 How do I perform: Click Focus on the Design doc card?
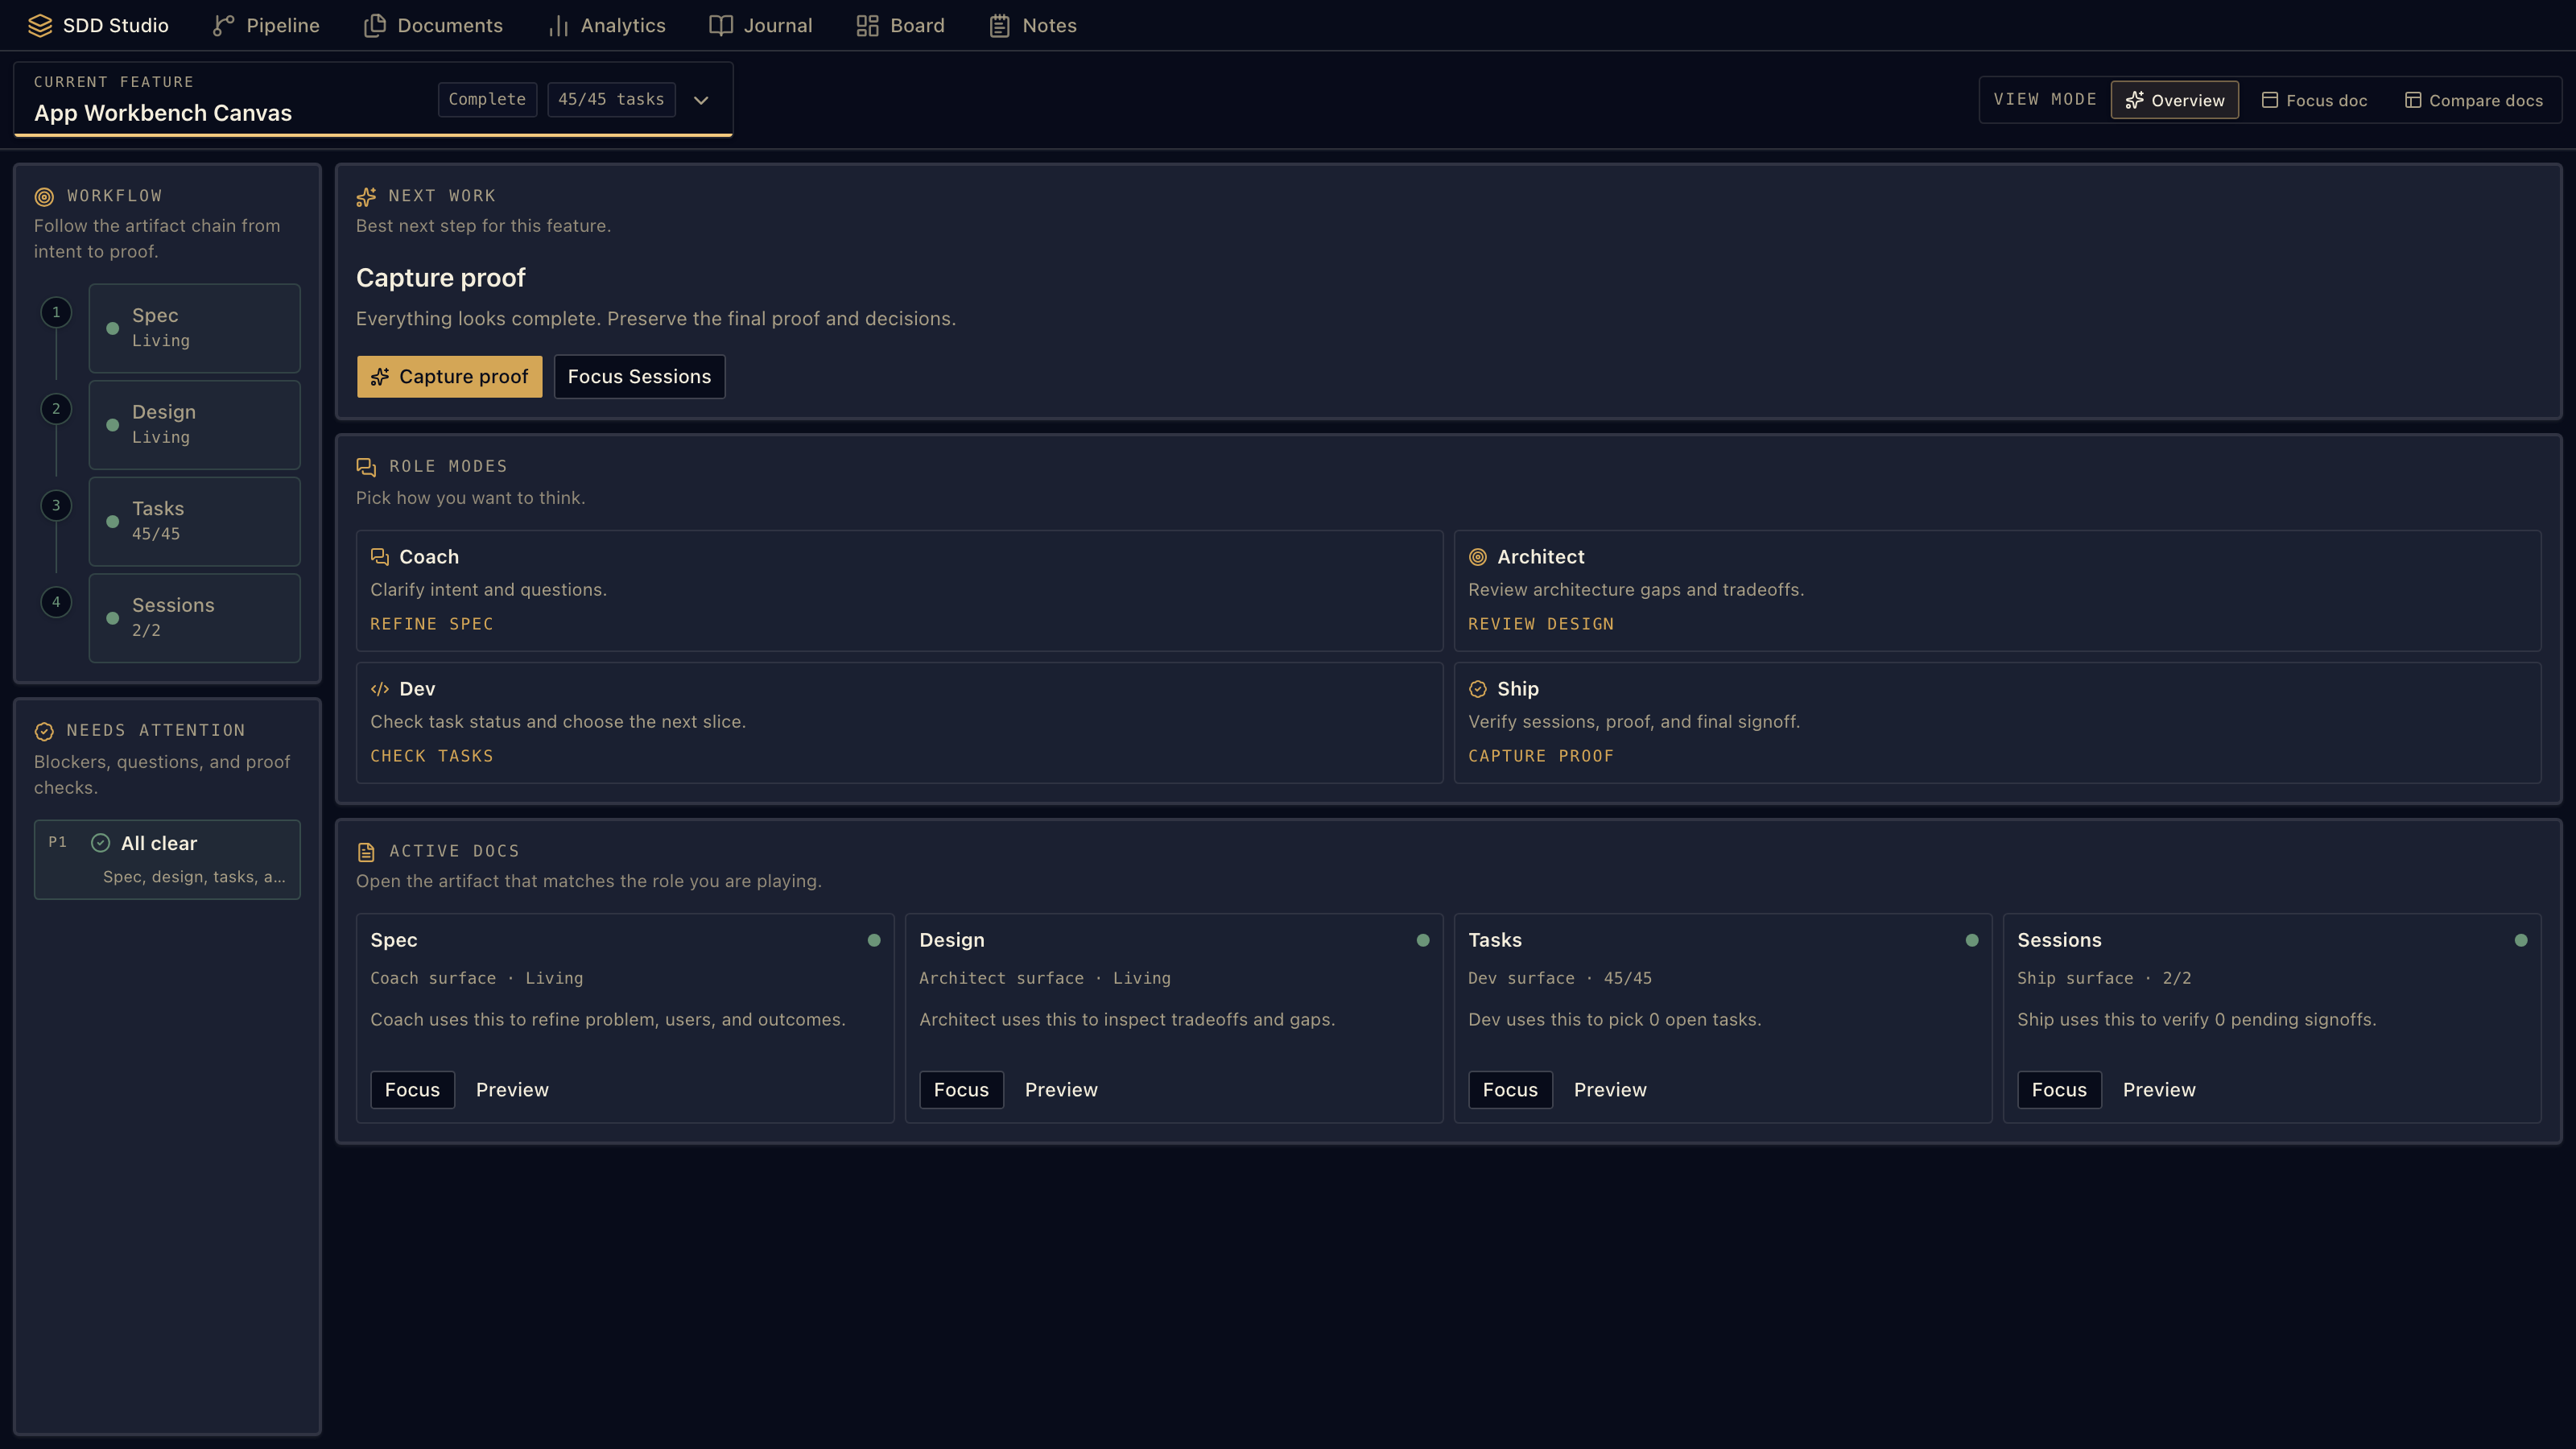pyautogui.click(x=961, y=1090)
